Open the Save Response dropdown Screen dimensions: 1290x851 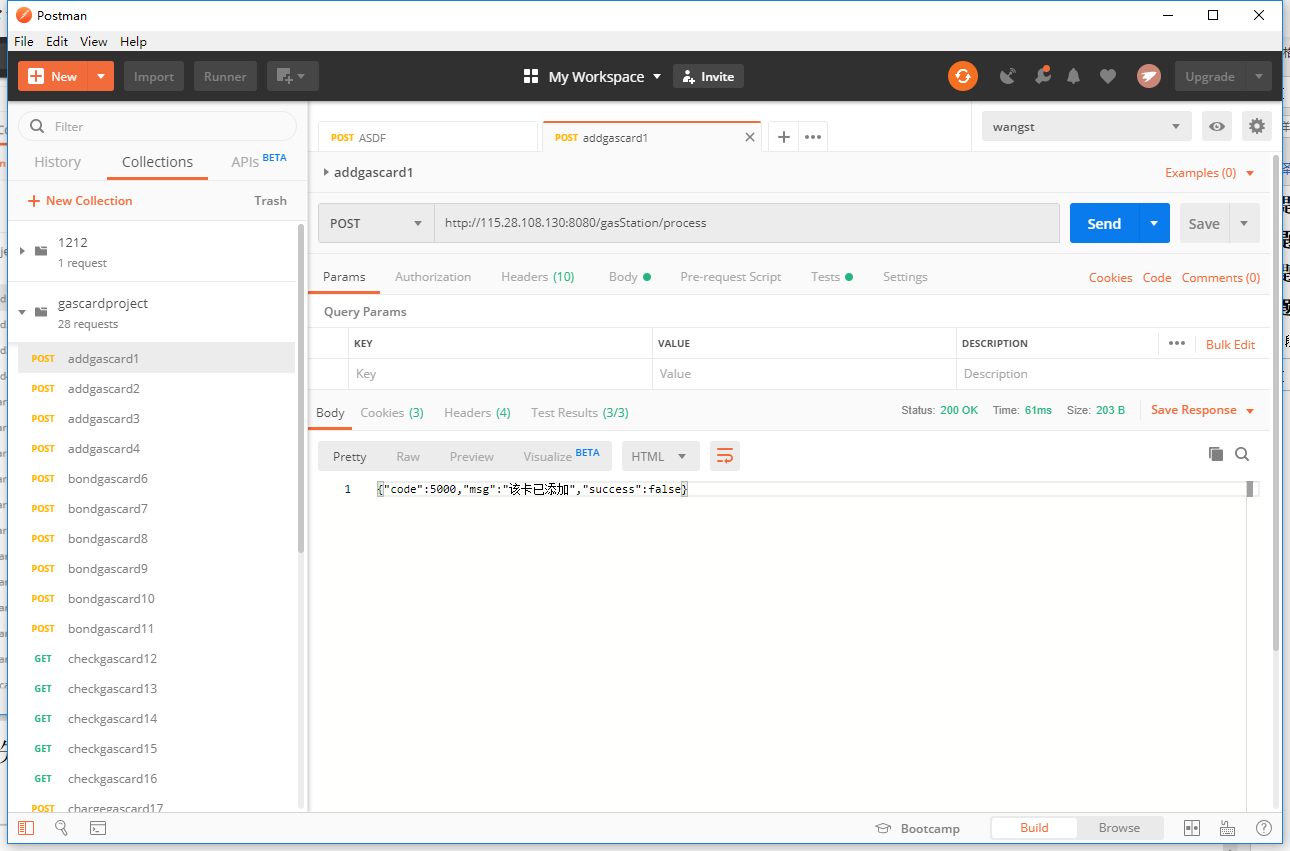point(1203,410)
